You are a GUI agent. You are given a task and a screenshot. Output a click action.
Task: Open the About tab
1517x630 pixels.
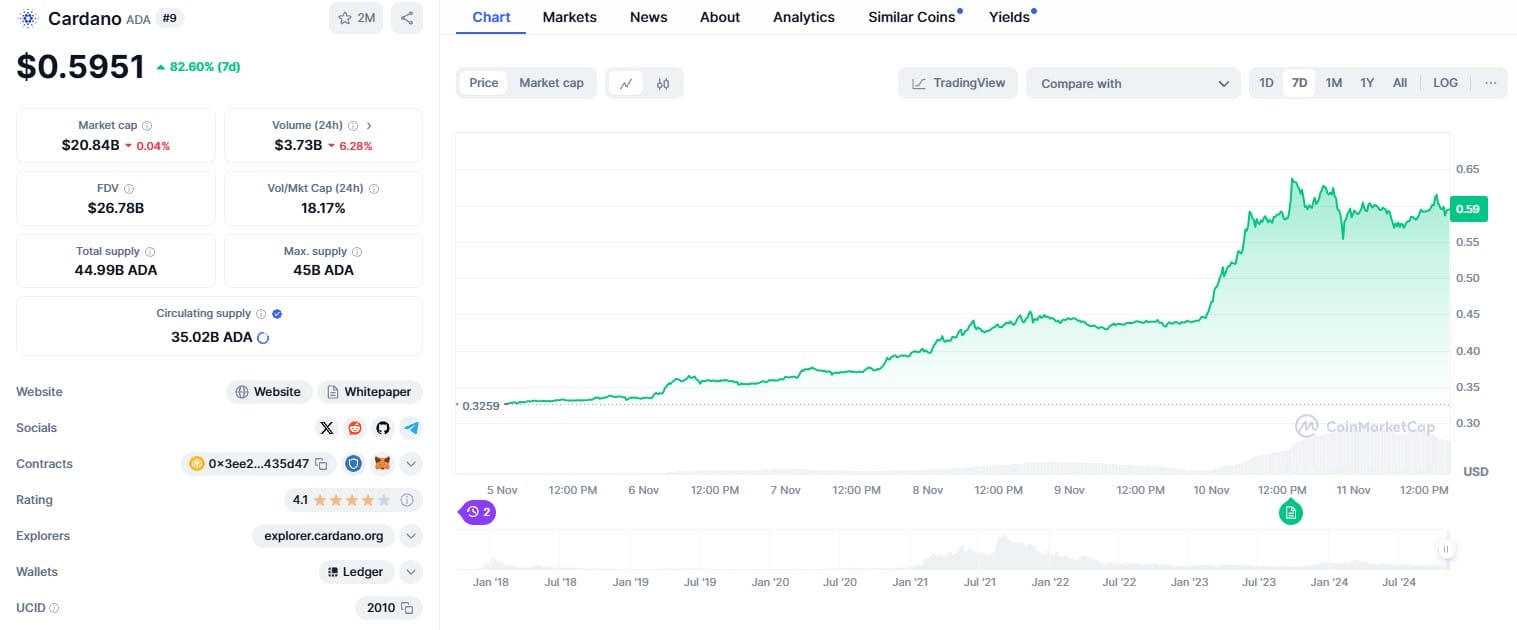[x=720, y=17]
